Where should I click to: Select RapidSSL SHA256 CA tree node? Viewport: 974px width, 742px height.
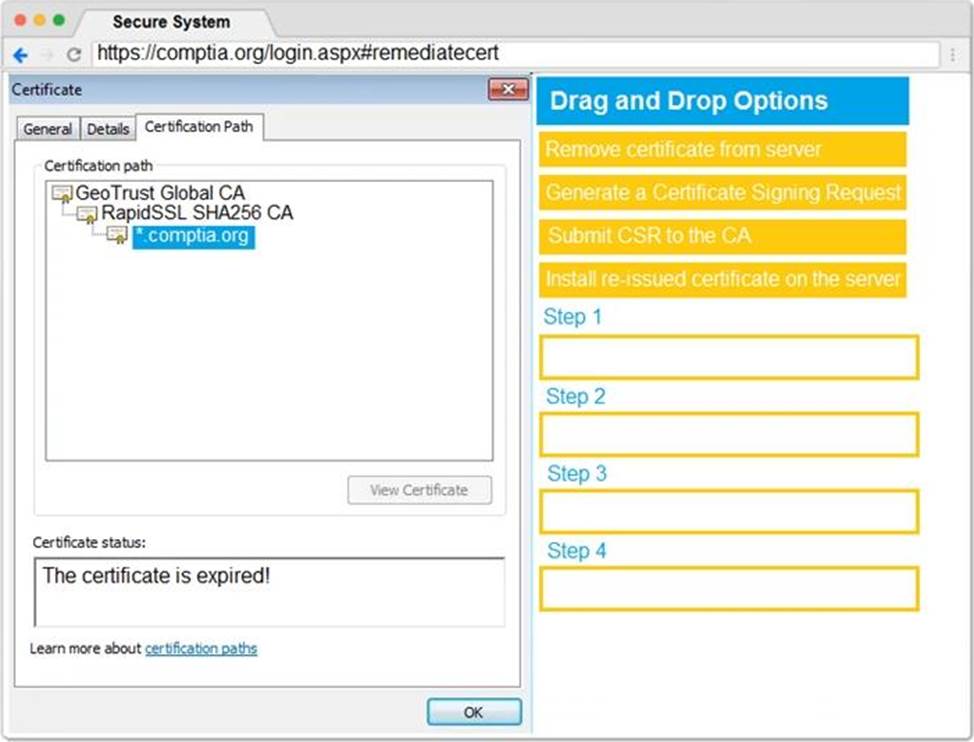pos(197,214)
